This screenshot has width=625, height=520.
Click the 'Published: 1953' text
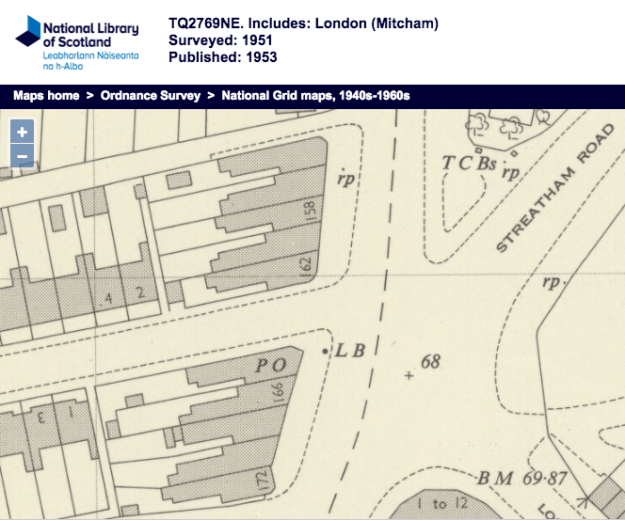coord(222,57)
